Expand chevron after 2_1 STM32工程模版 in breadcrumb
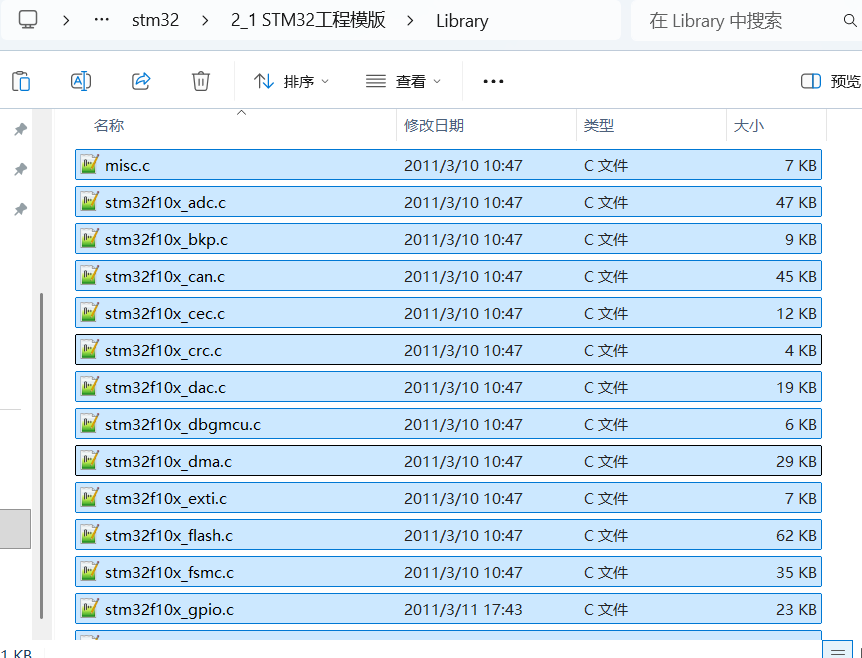This screenshot has height=658, width=862. 410,21
